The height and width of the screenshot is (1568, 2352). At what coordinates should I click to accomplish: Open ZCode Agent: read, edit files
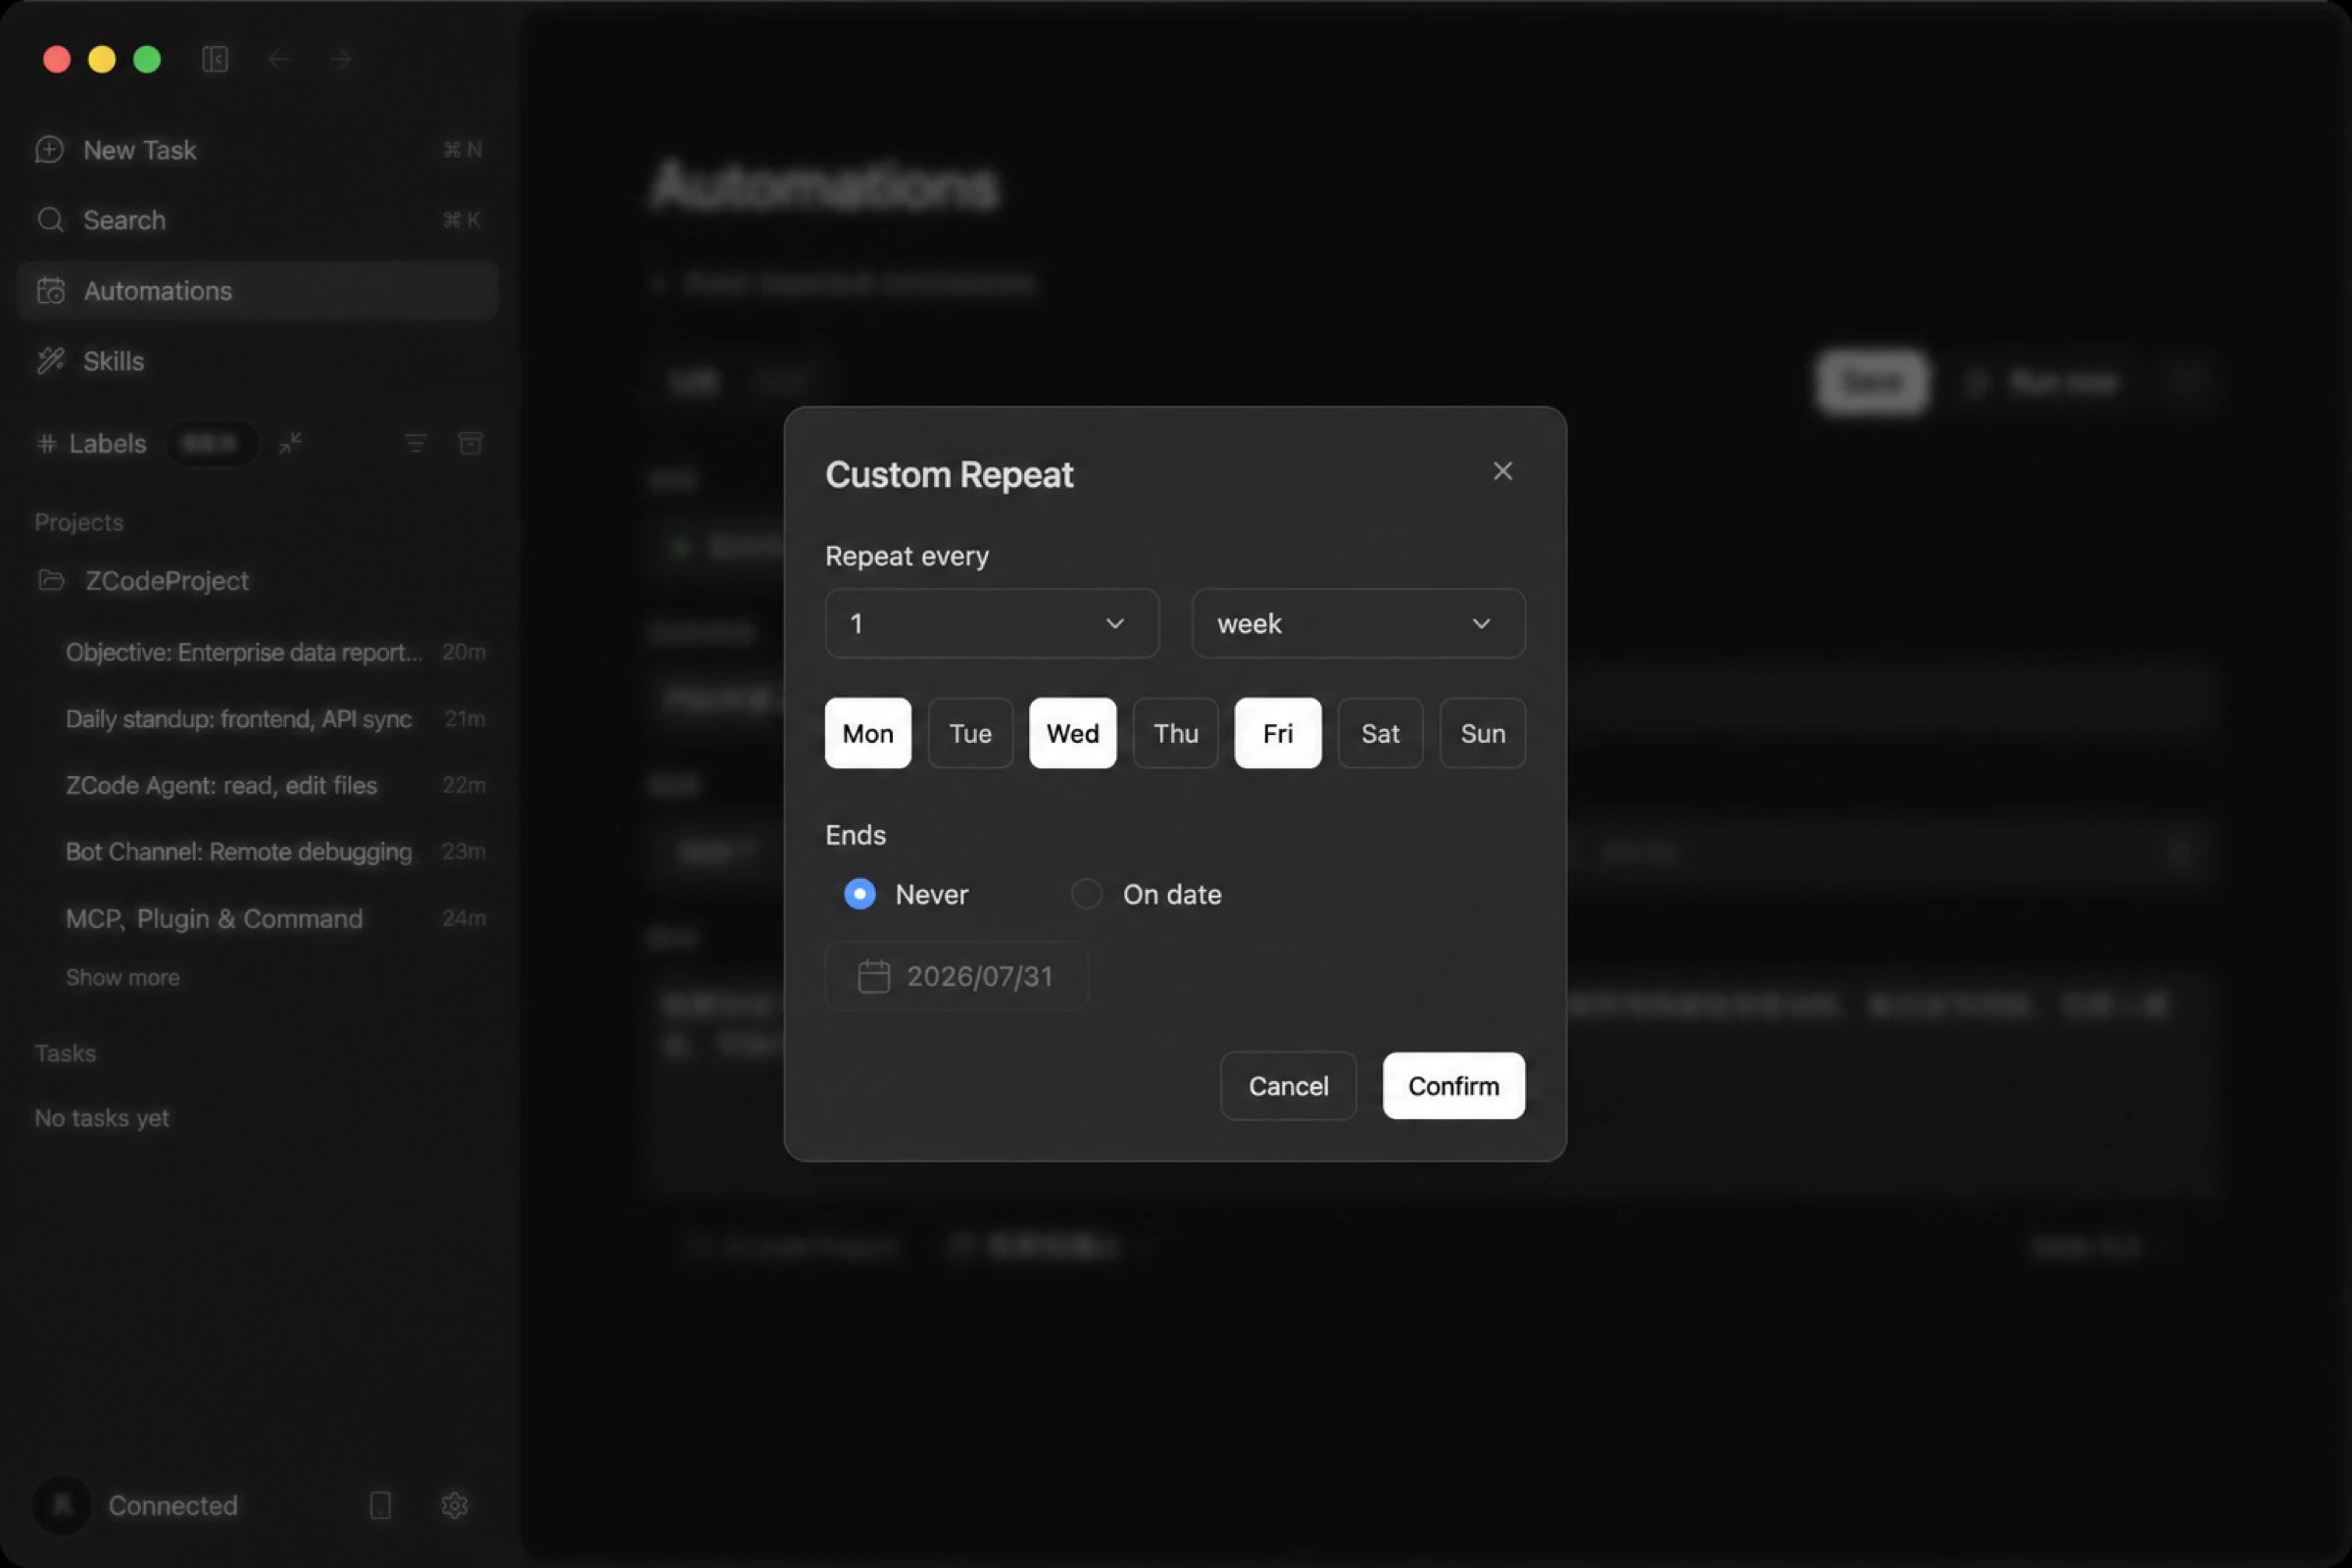(x=257, y=785)
